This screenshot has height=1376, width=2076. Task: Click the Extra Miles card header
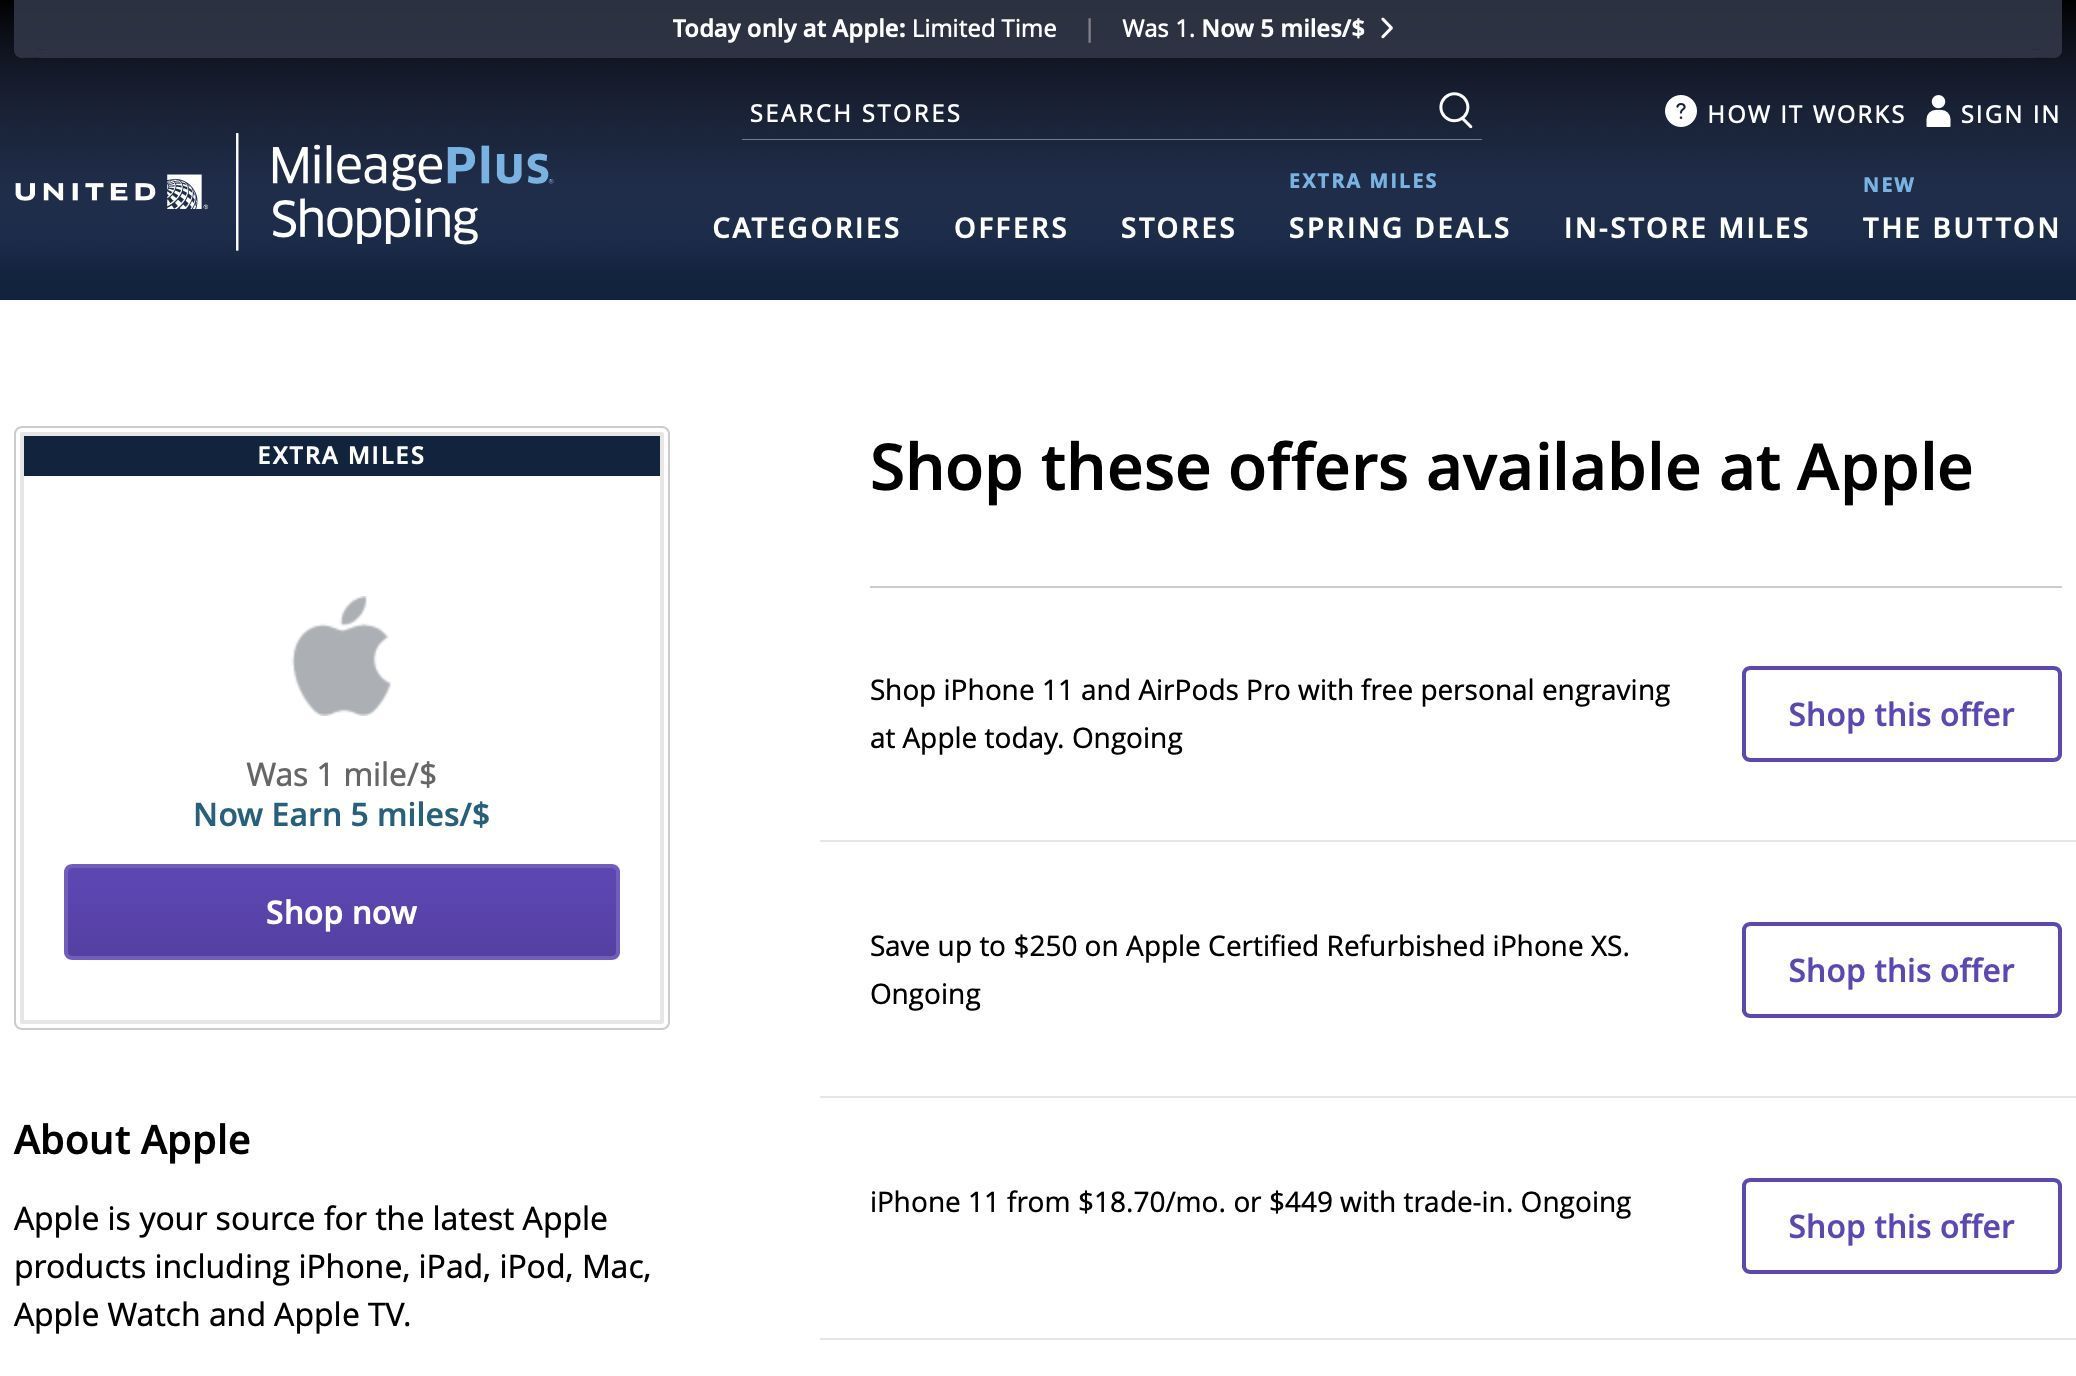(342, 456)
